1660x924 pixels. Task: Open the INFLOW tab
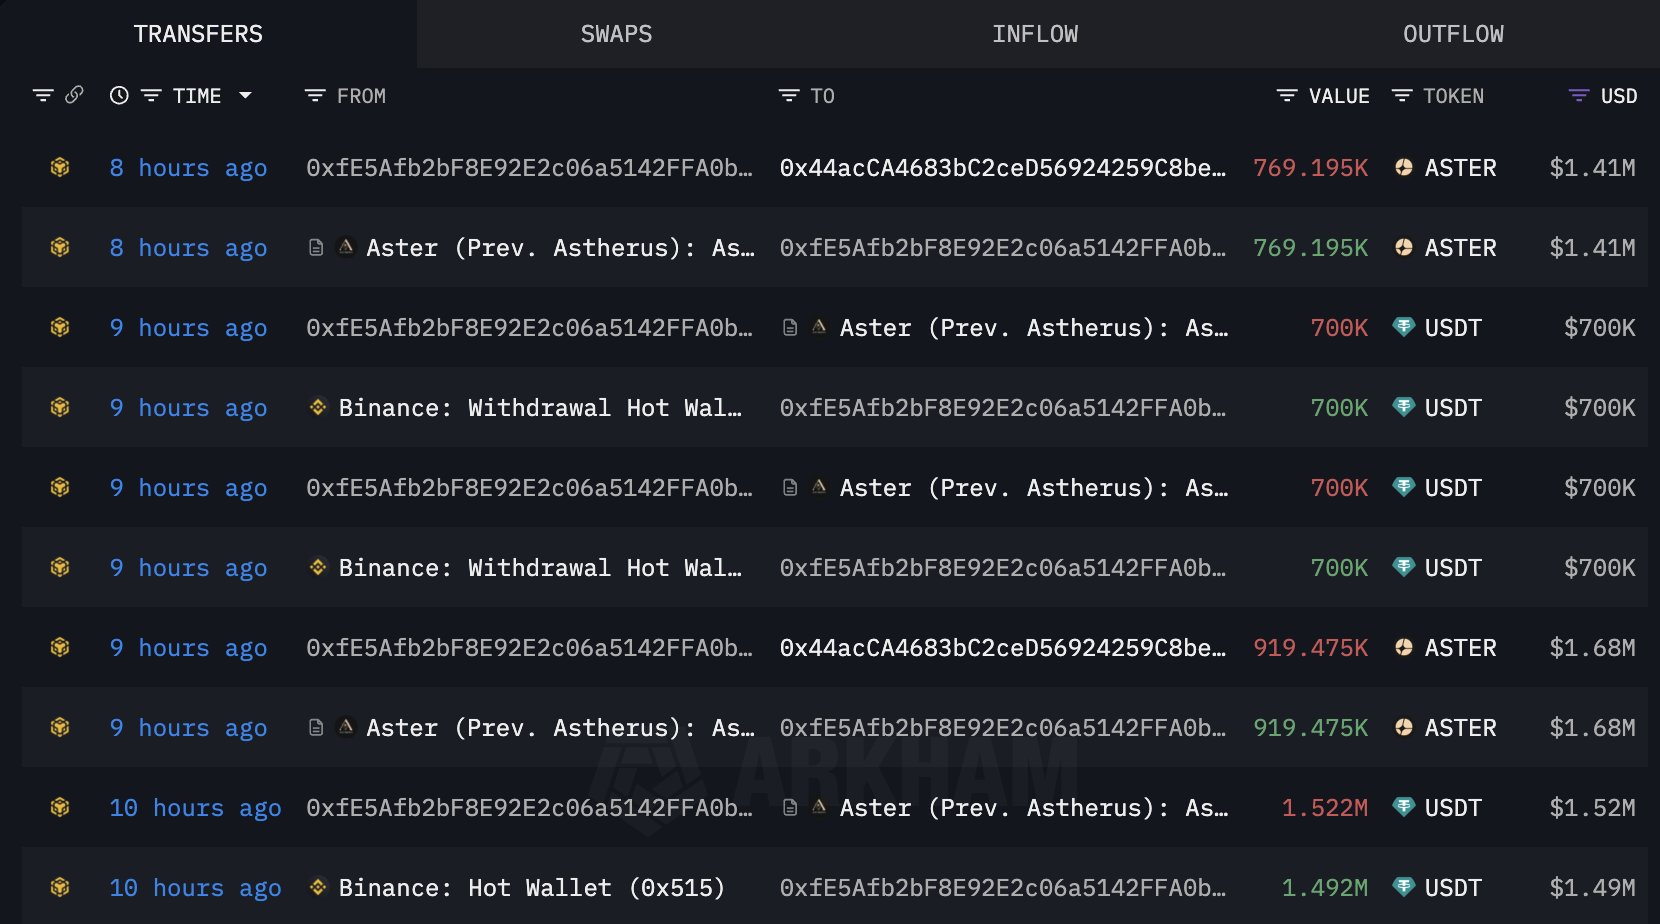point(1035,34)
